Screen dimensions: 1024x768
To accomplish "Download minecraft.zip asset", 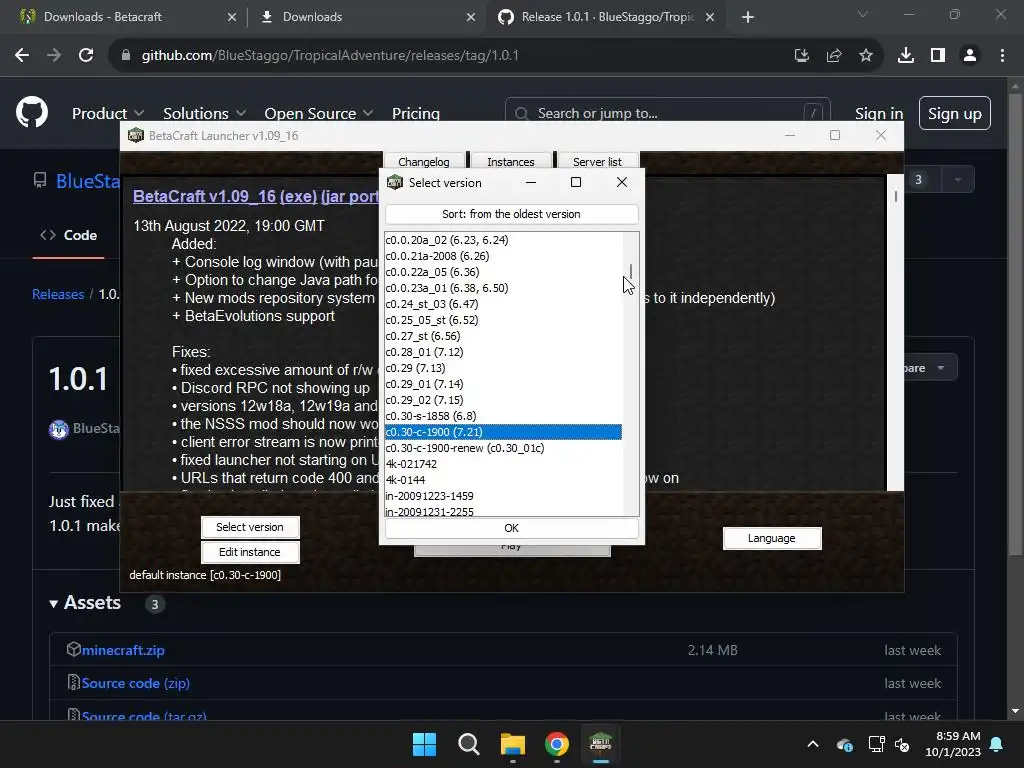I will [x=123, y=650].
